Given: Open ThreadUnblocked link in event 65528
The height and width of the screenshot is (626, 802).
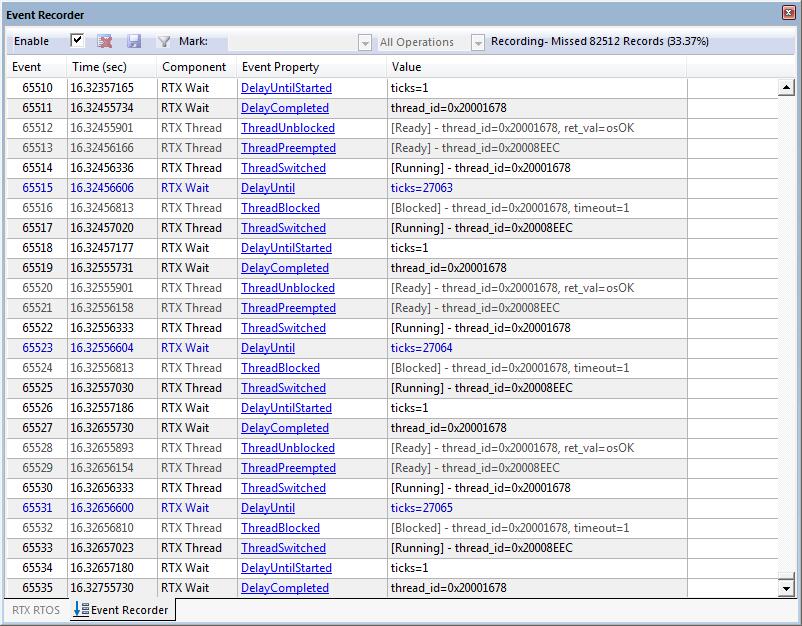Looking at the screenshot, I should (288, 448).
